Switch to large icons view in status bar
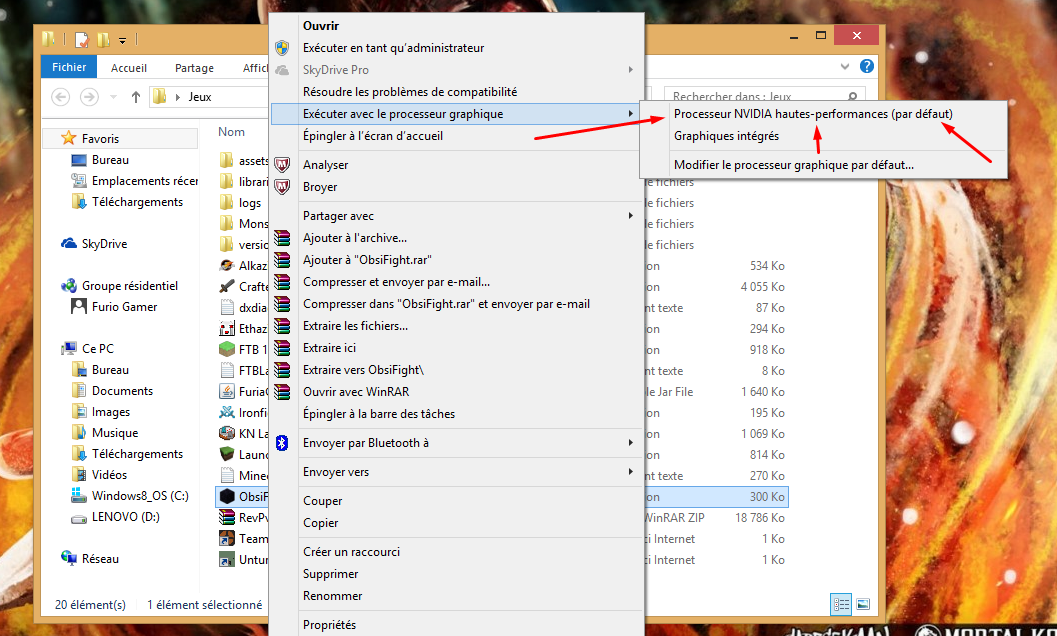 click(x=863, y=604)
